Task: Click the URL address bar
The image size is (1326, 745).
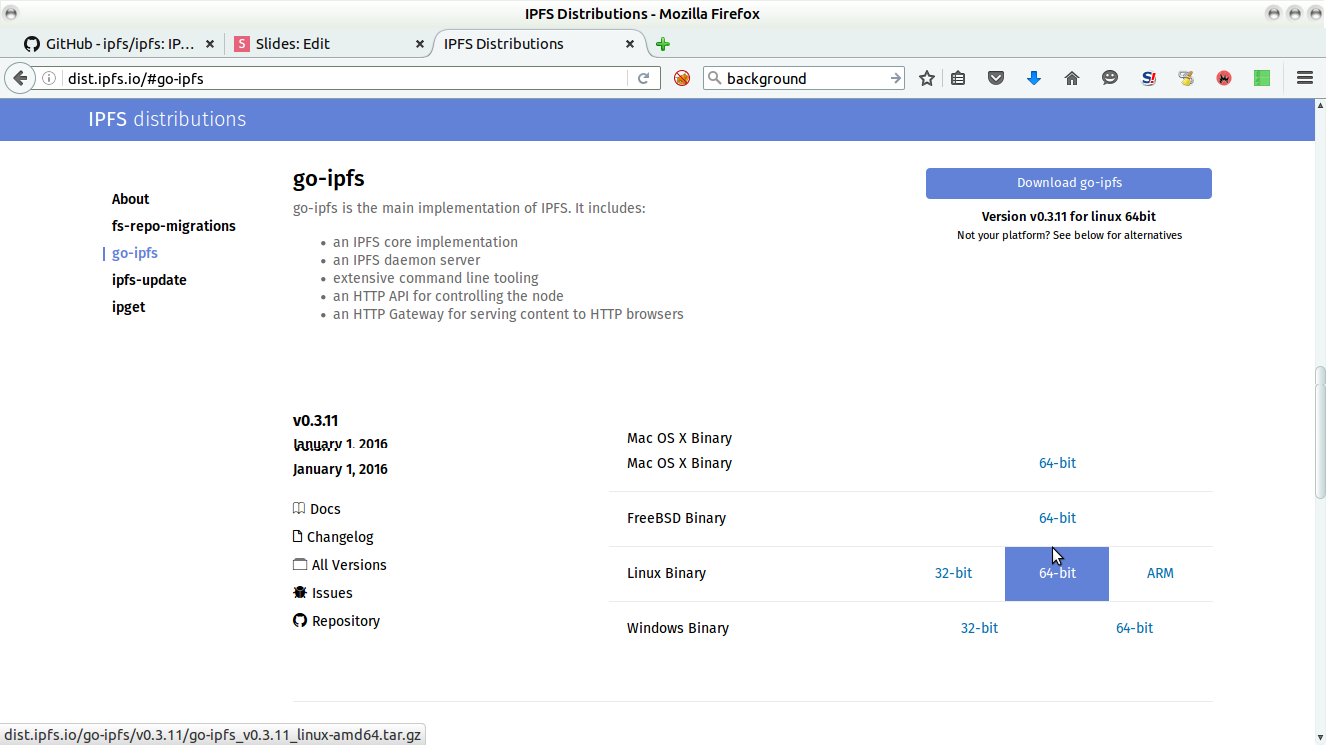Action: point(345,78)
